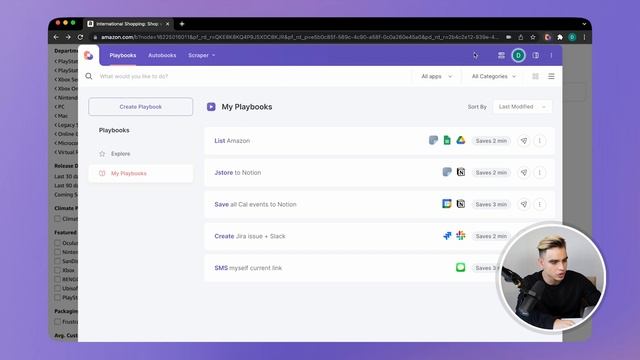Check the Nintendo brand checkbox on Amazon page
The image size is (640, 360).
[58, 252]
